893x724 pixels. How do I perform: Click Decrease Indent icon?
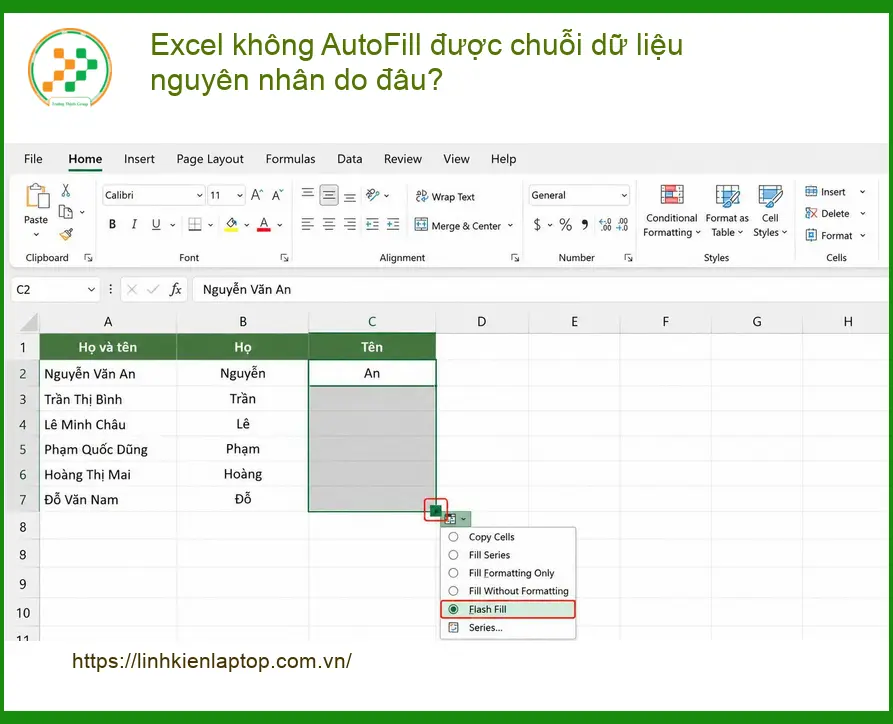click(372, 224)
